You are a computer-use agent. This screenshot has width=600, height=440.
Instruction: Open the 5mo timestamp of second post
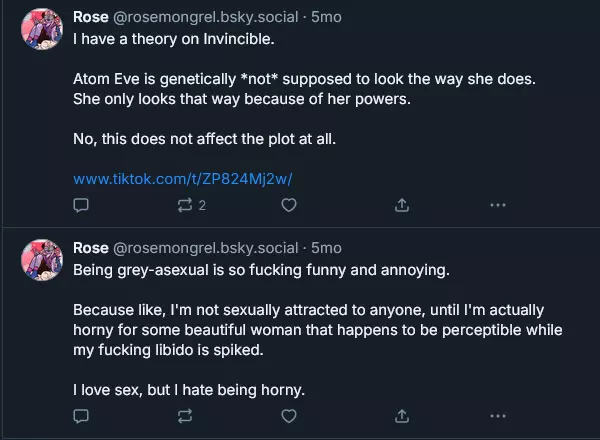click(x=327, y=247)
